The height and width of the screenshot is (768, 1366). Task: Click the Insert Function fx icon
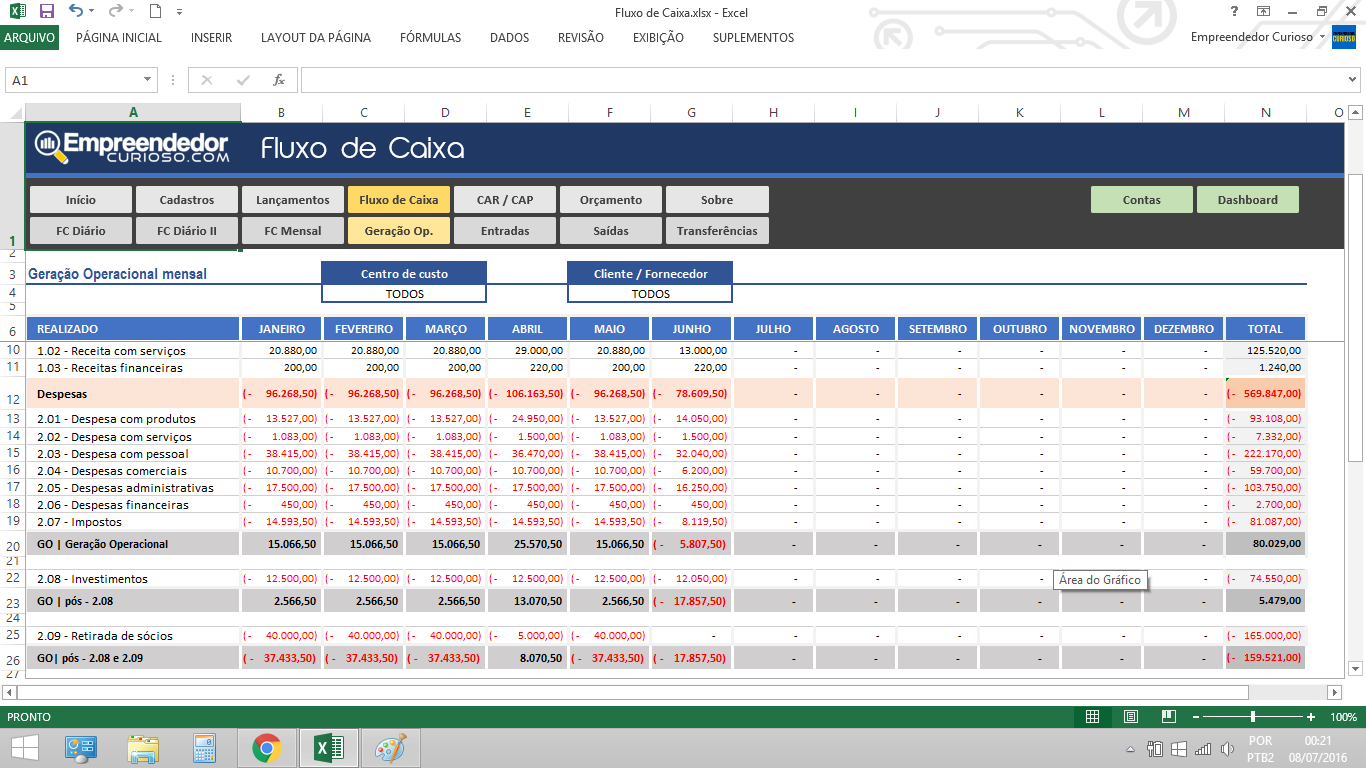[279, 80]
